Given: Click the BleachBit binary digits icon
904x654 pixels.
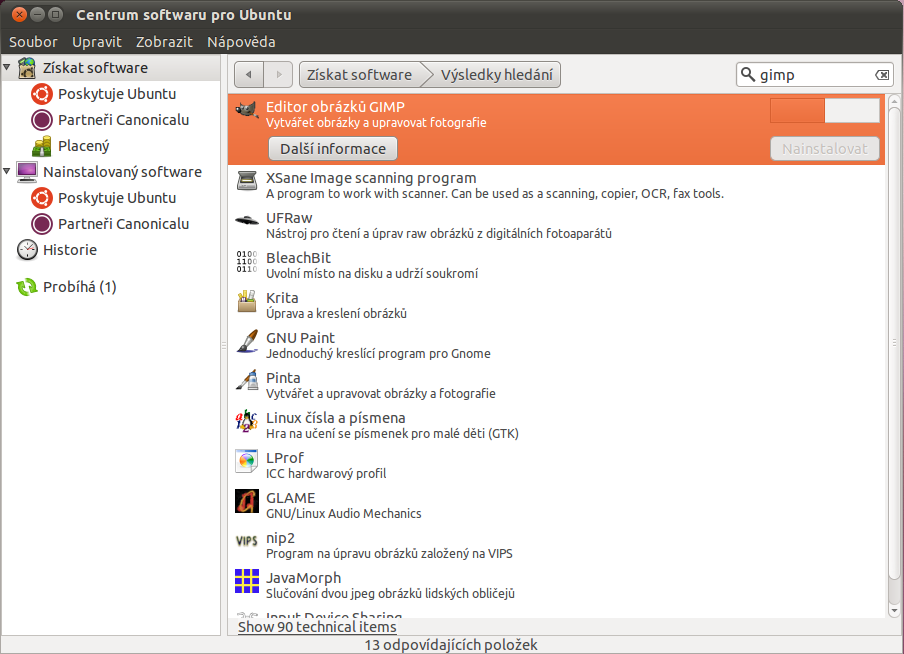Looking at the screenshot, I should [x=247, y=261].
